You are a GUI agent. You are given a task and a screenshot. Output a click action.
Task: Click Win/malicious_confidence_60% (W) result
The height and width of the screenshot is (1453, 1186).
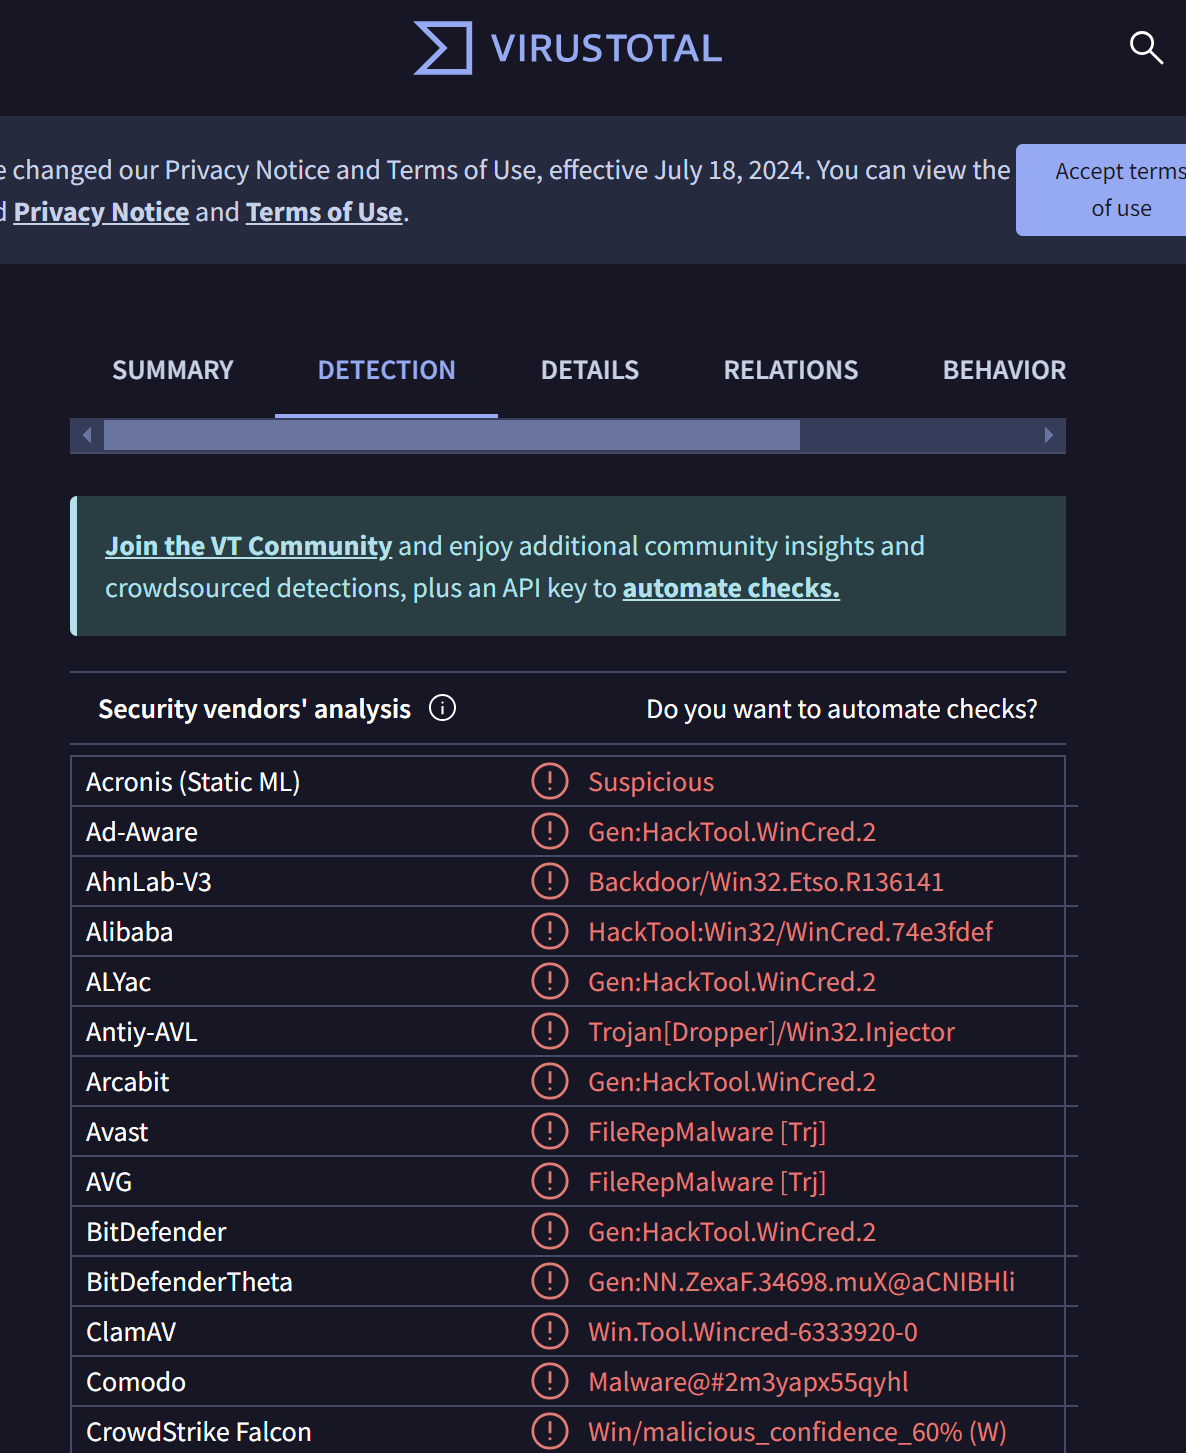(797, 1432)
